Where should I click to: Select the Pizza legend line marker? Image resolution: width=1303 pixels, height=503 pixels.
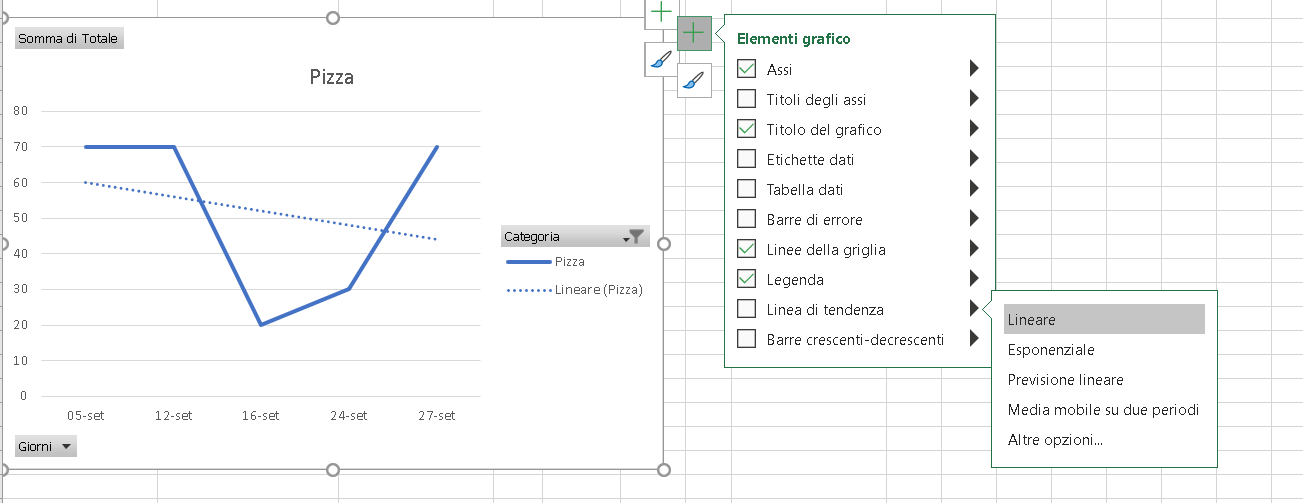click(528, 262)
